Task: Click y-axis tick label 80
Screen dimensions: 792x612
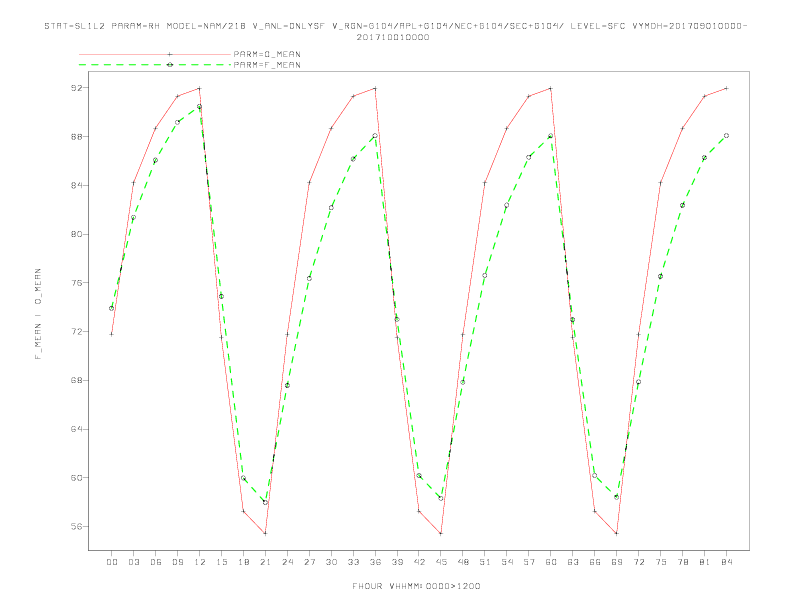Action: point(76,234)
